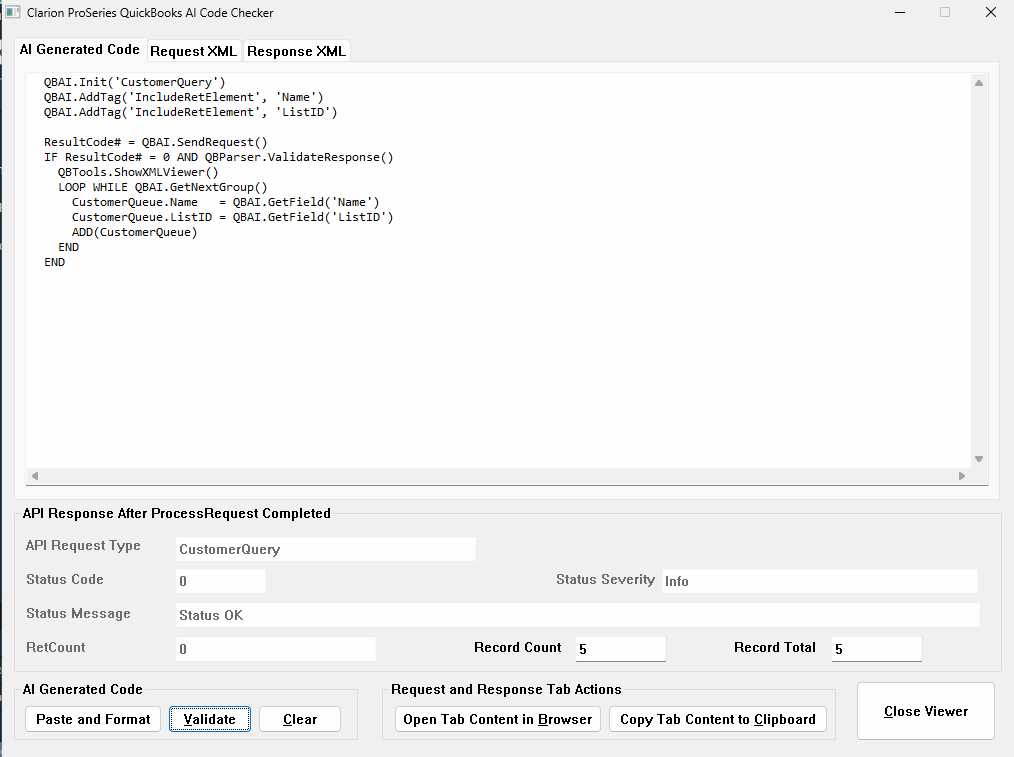
Task: Click the Status Message field
Action: 577,615
